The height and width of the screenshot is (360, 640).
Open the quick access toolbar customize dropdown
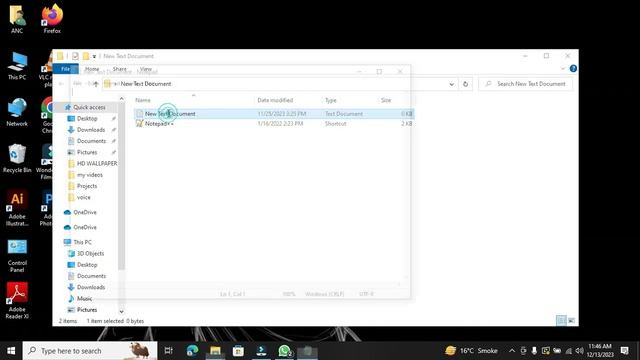click(x=94, y=56)
